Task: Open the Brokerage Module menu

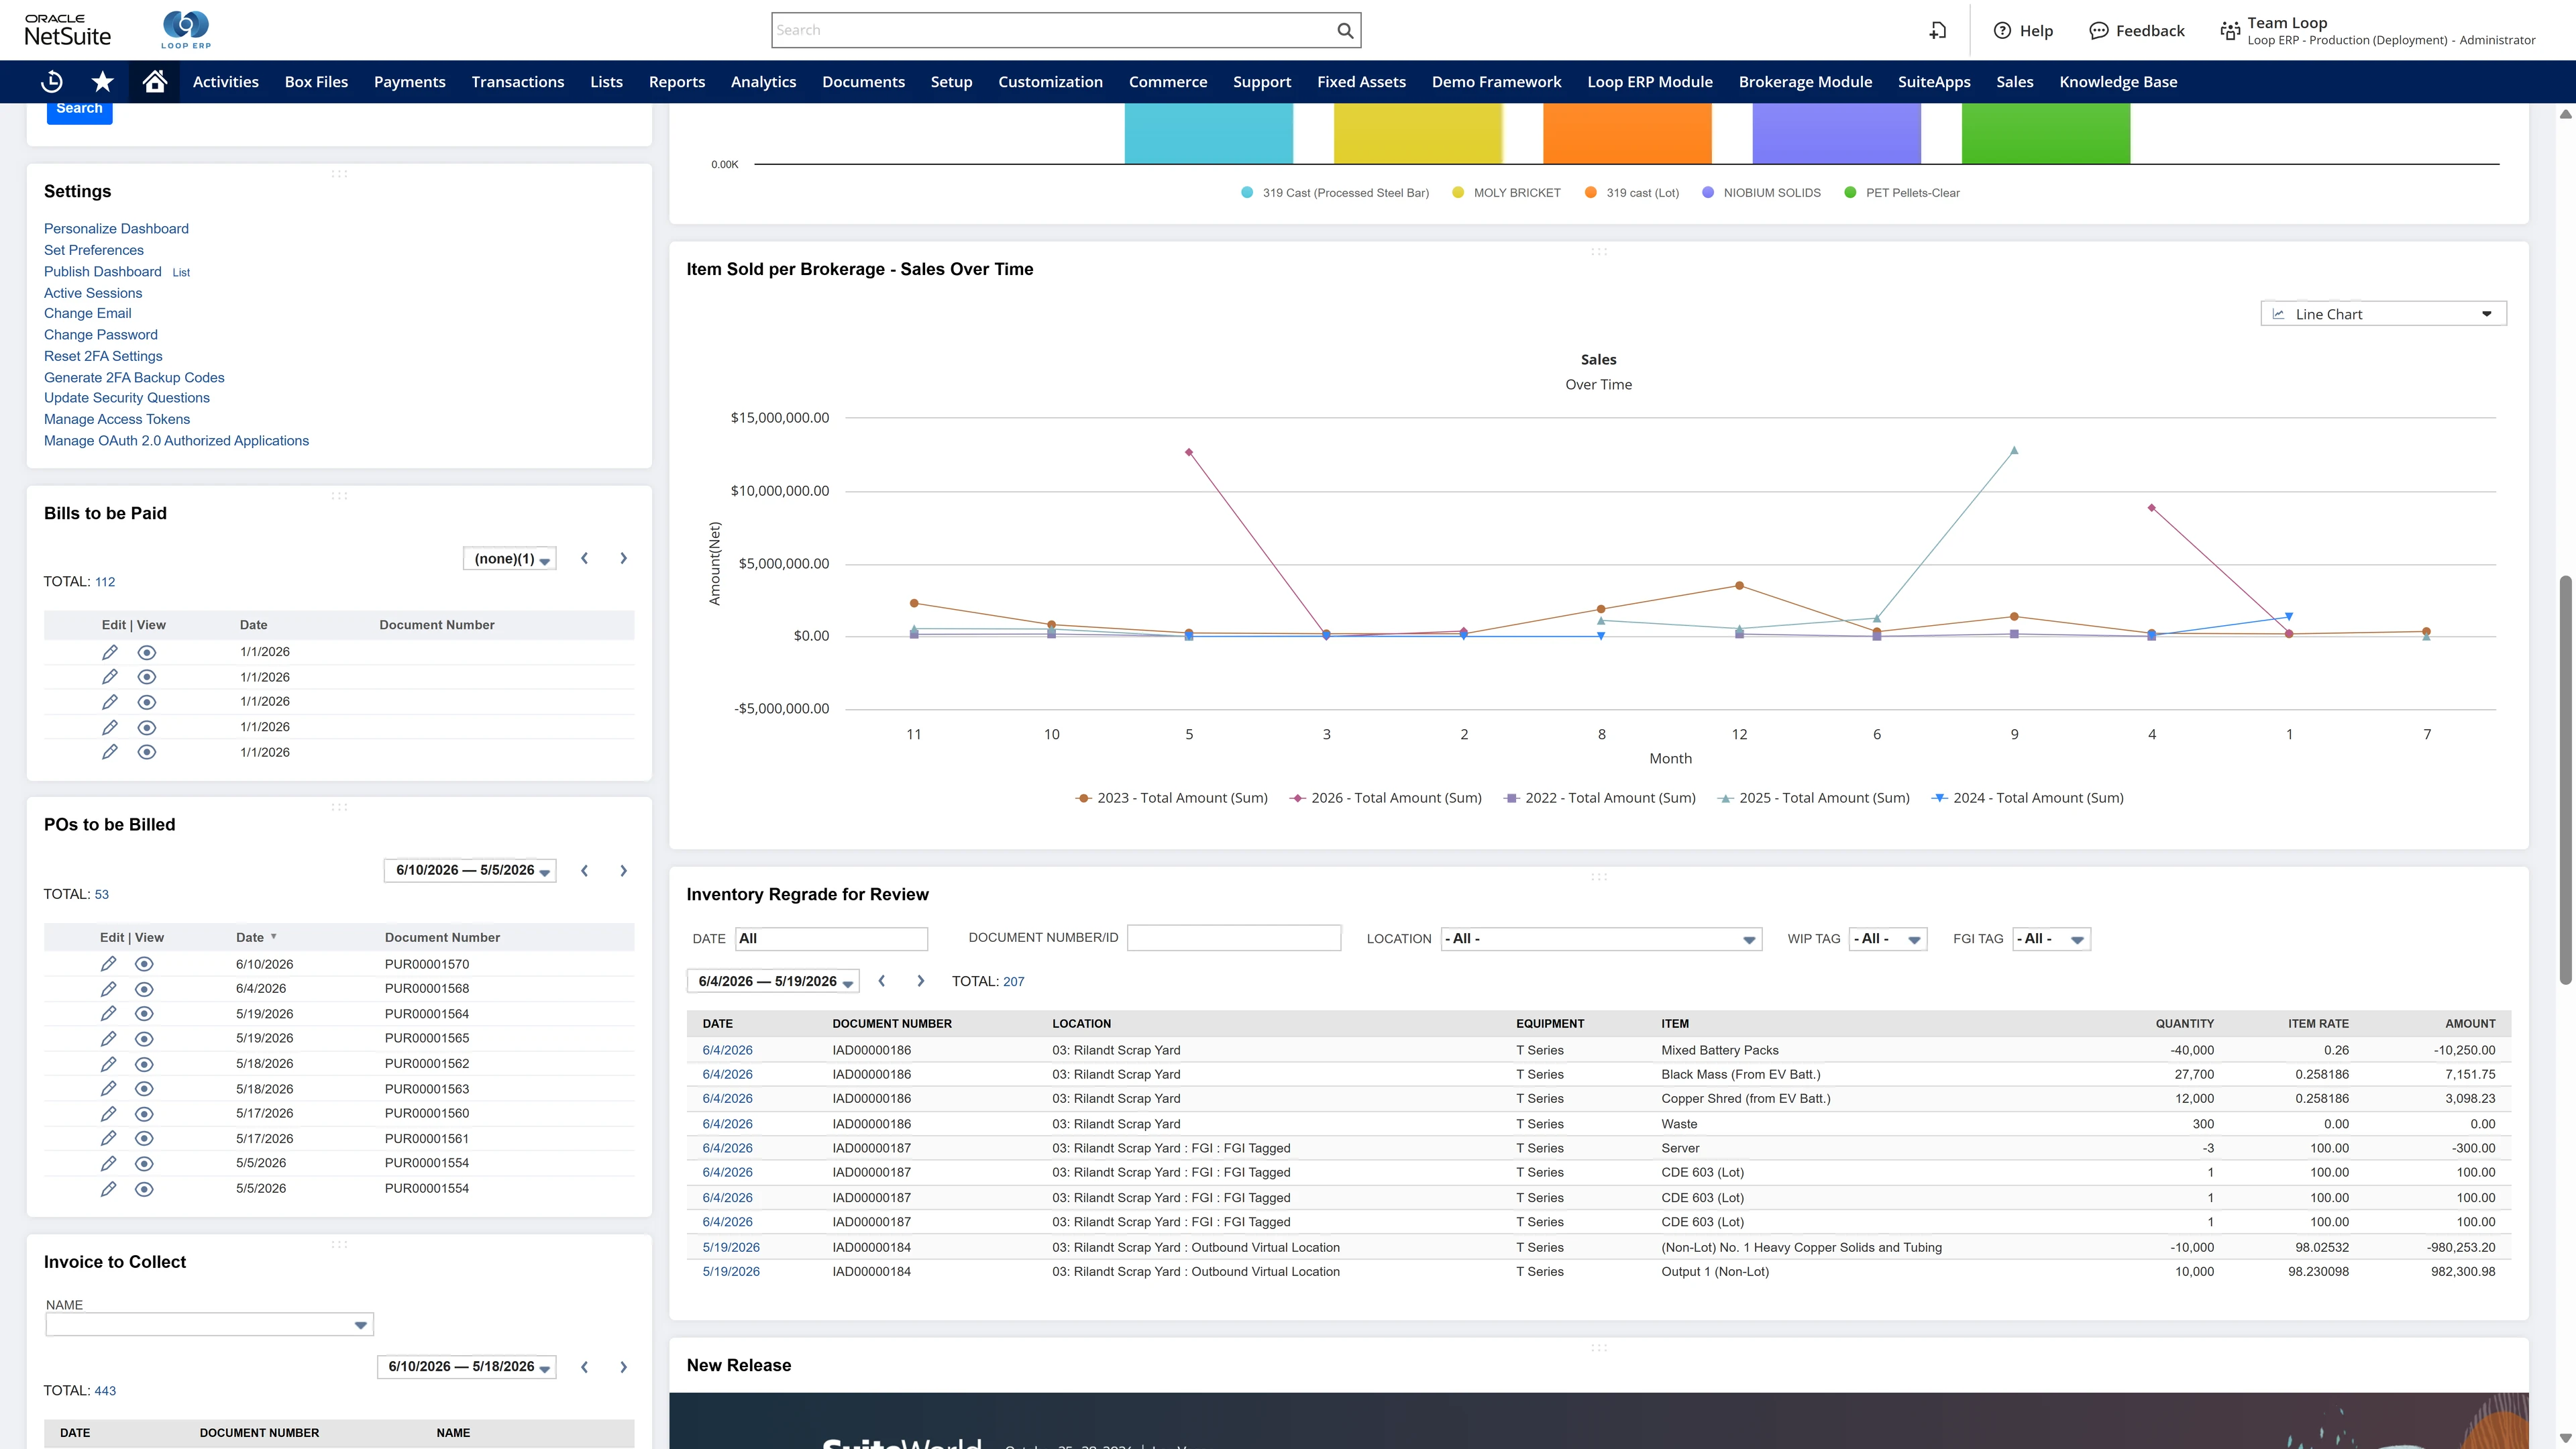Action: (1805, 82)
